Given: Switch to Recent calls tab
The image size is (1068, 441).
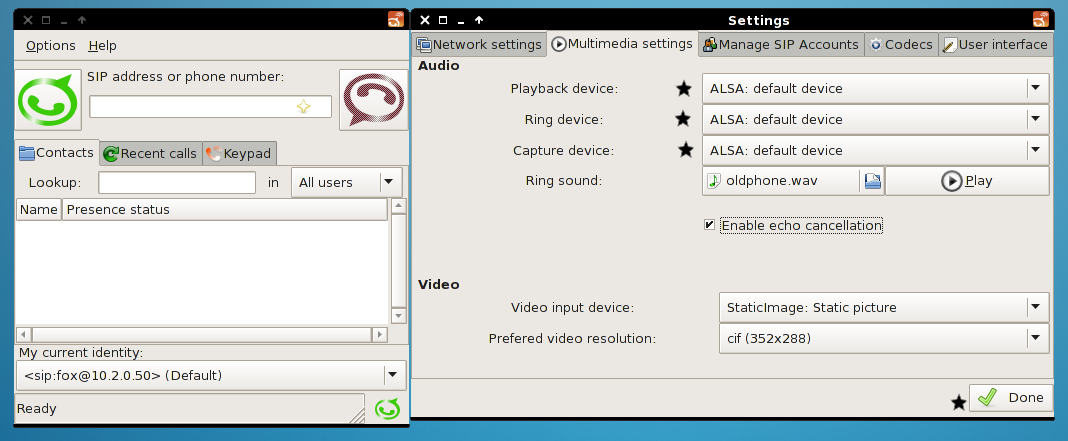Looking at the screenshot, I should (150, 153).
